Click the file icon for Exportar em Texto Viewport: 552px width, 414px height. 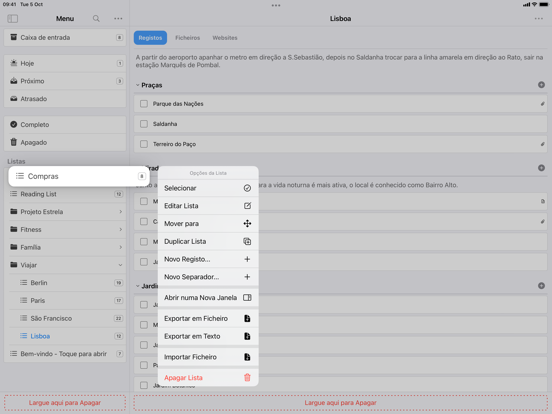coord(247,336)
